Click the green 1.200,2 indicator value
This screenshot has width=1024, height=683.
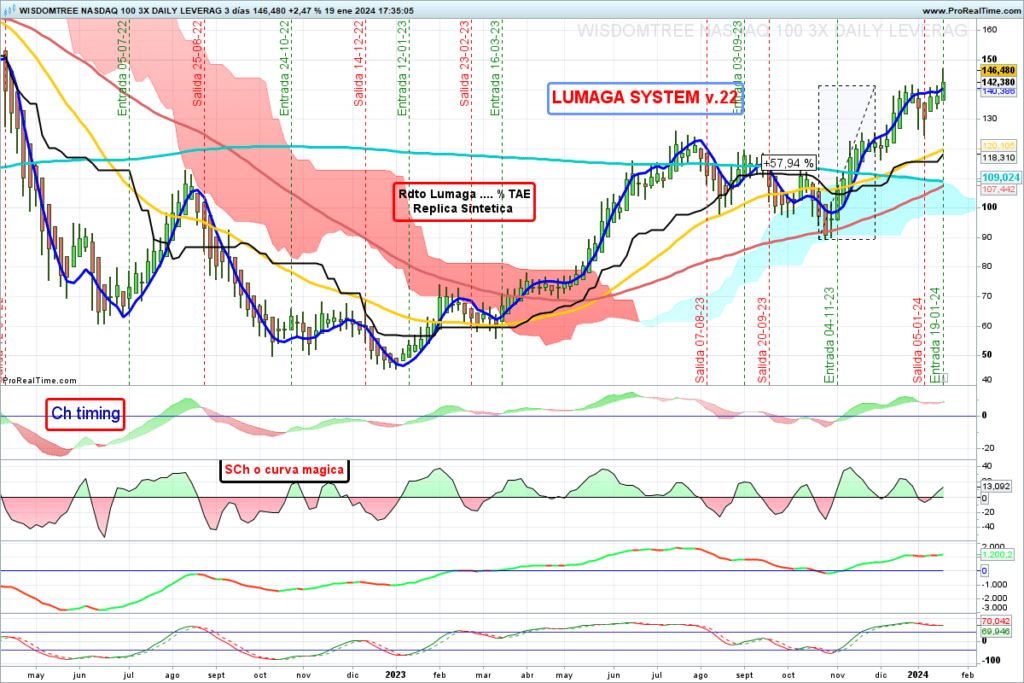click(x=997, y=554)
